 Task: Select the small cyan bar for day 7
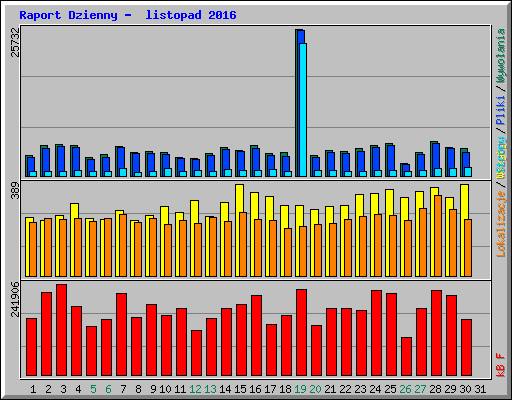123,172
